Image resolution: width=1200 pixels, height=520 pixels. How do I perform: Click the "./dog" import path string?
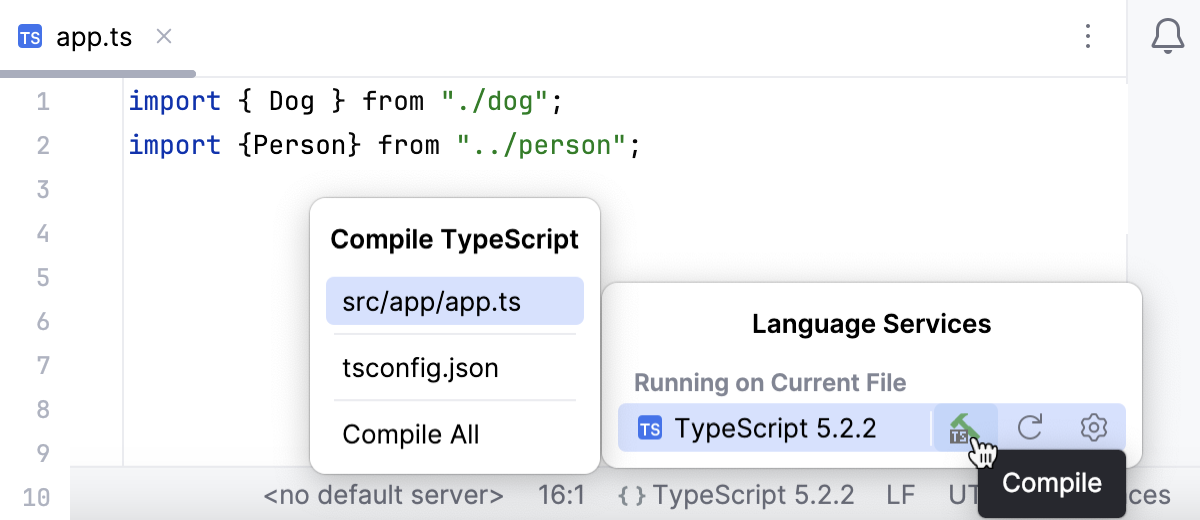click(495, 101)
